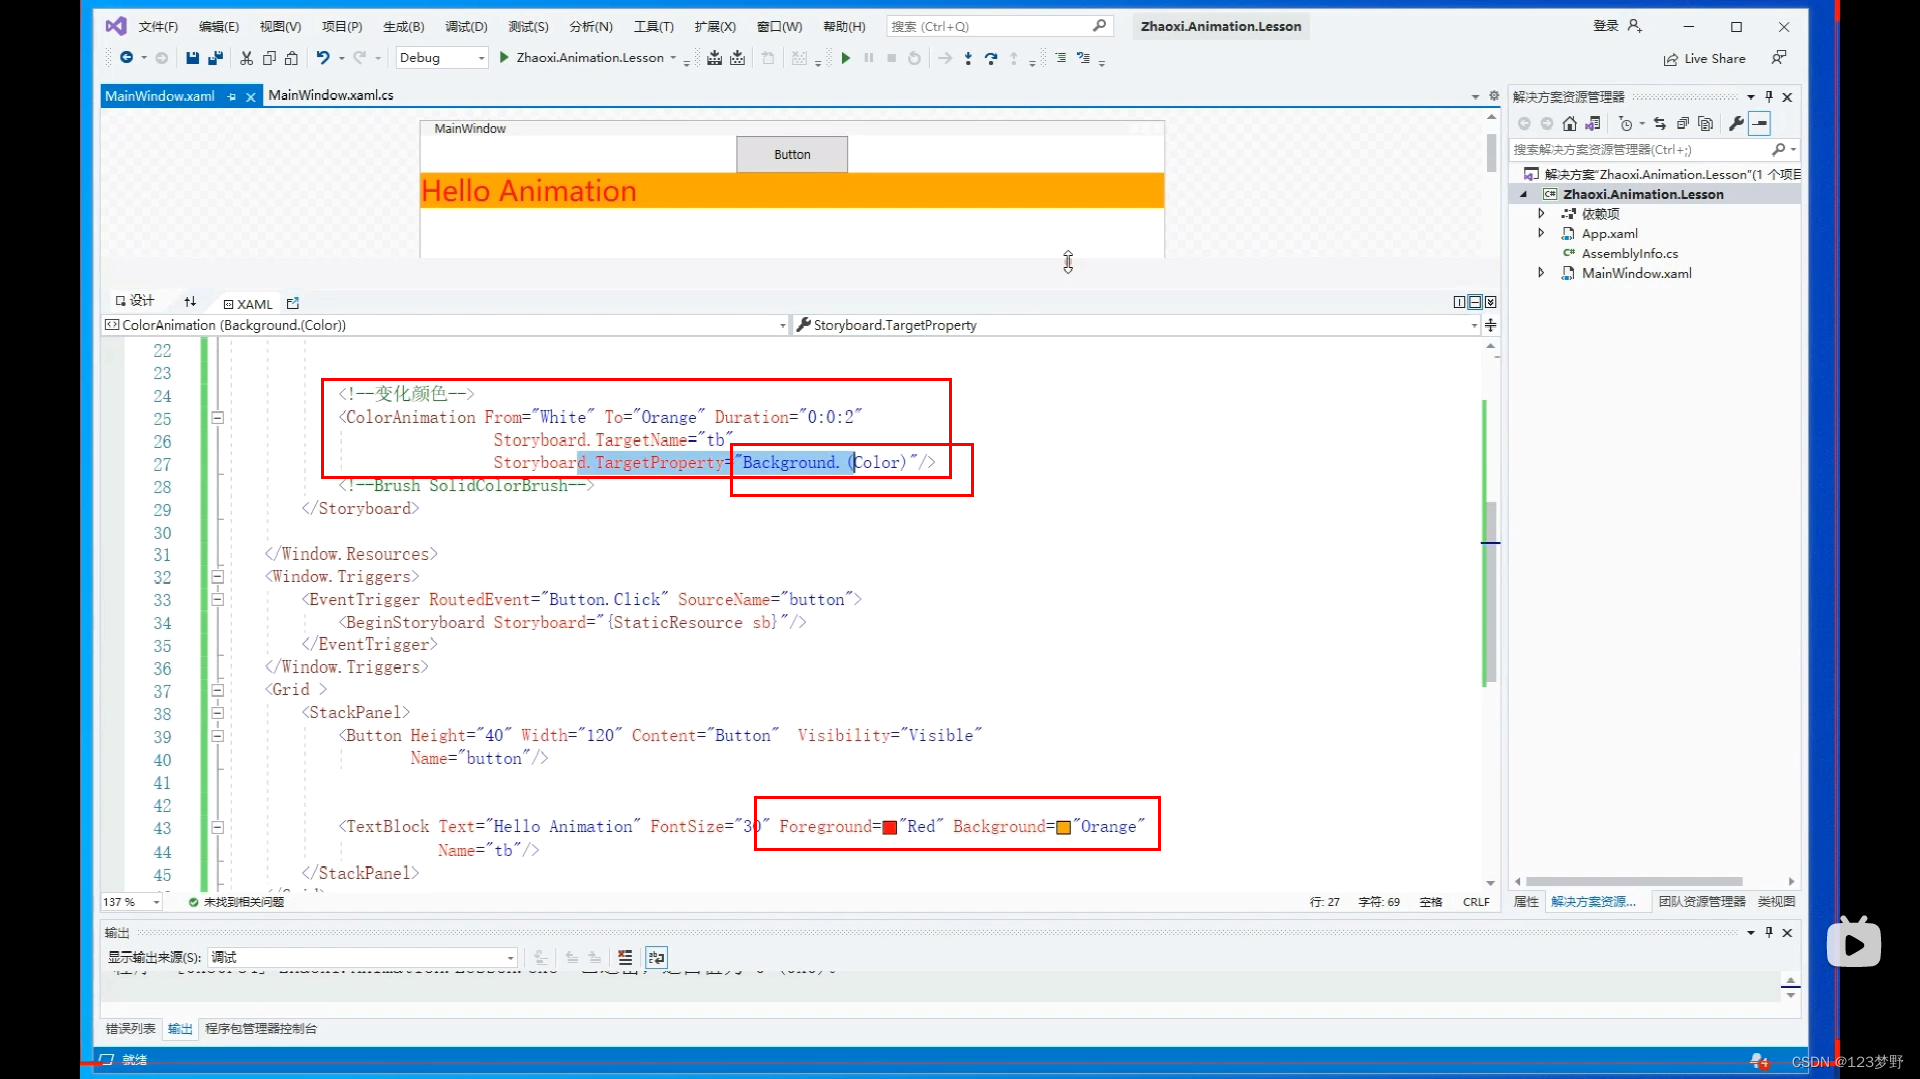Click Show All Files icon in Solution Explorer

1706,124
